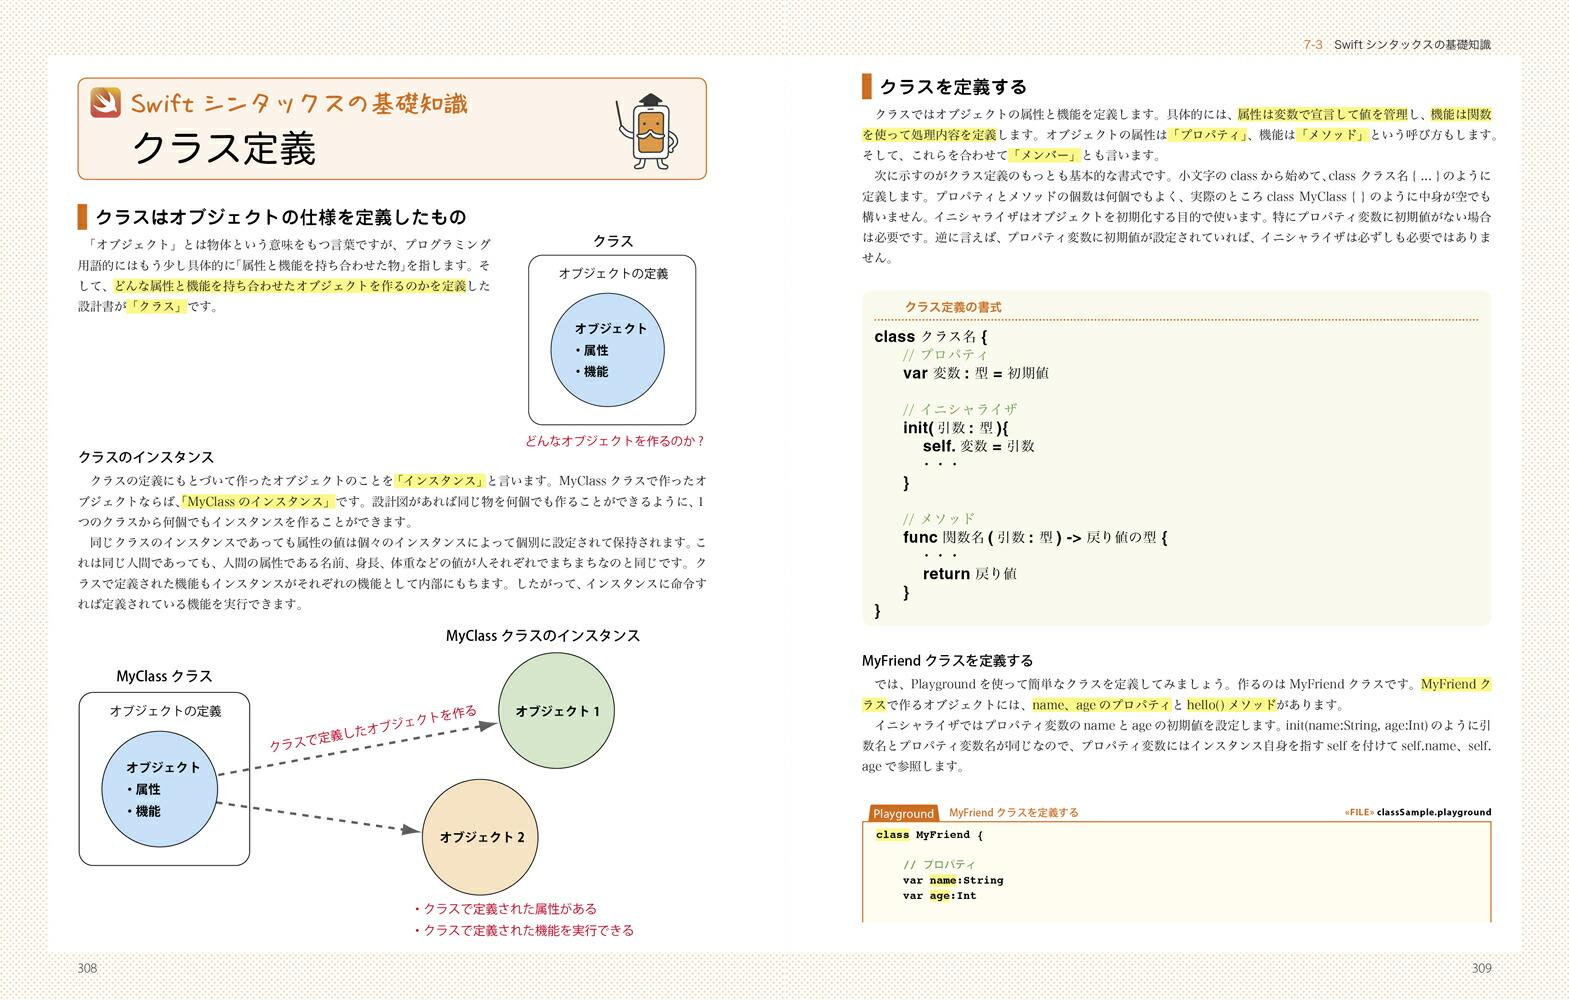Click the blue circle in the top クラス diagram
Viewport: 1569px width, 1000px height.
click(x=608, y=350)
